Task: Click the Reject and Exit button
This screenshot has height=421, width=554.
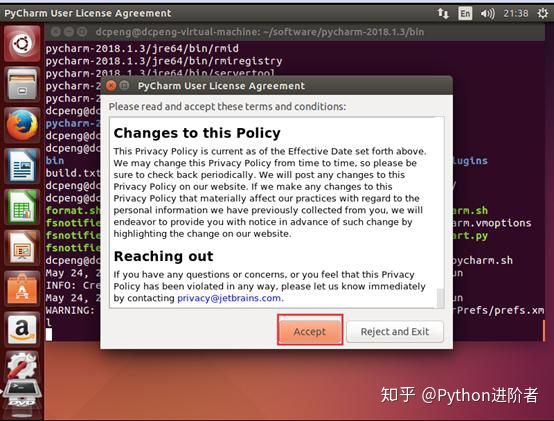Action: (395, 331)
